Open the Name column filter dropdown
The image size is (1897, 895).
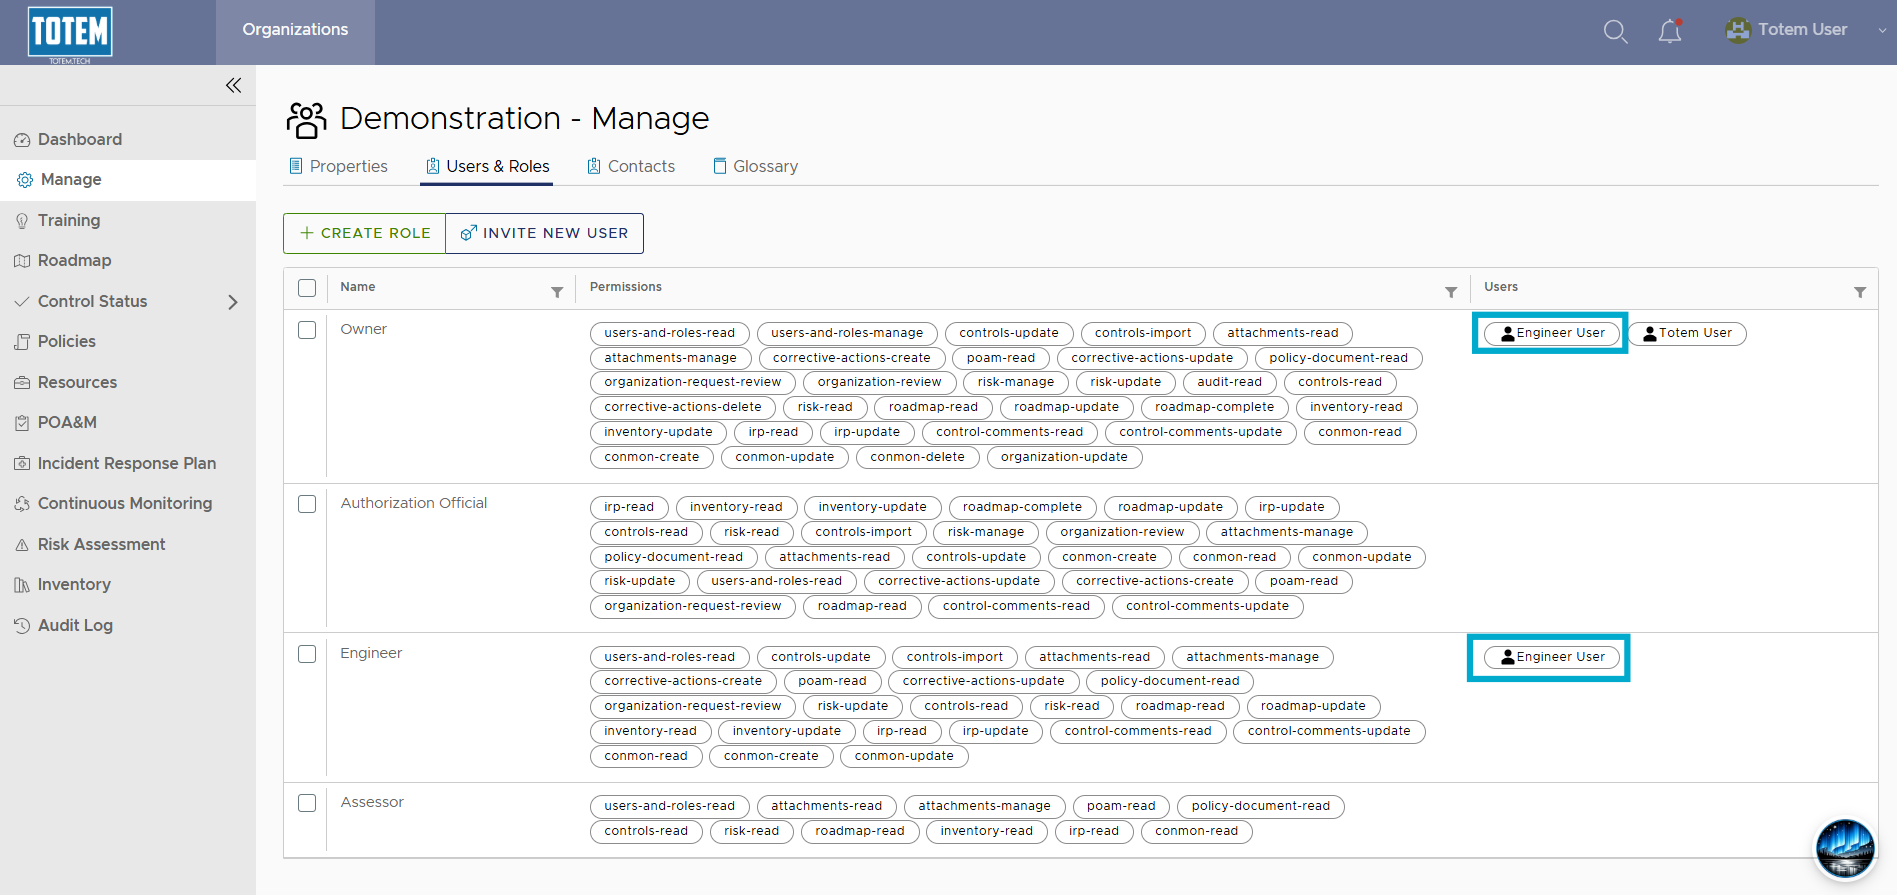tap(557, 292)
